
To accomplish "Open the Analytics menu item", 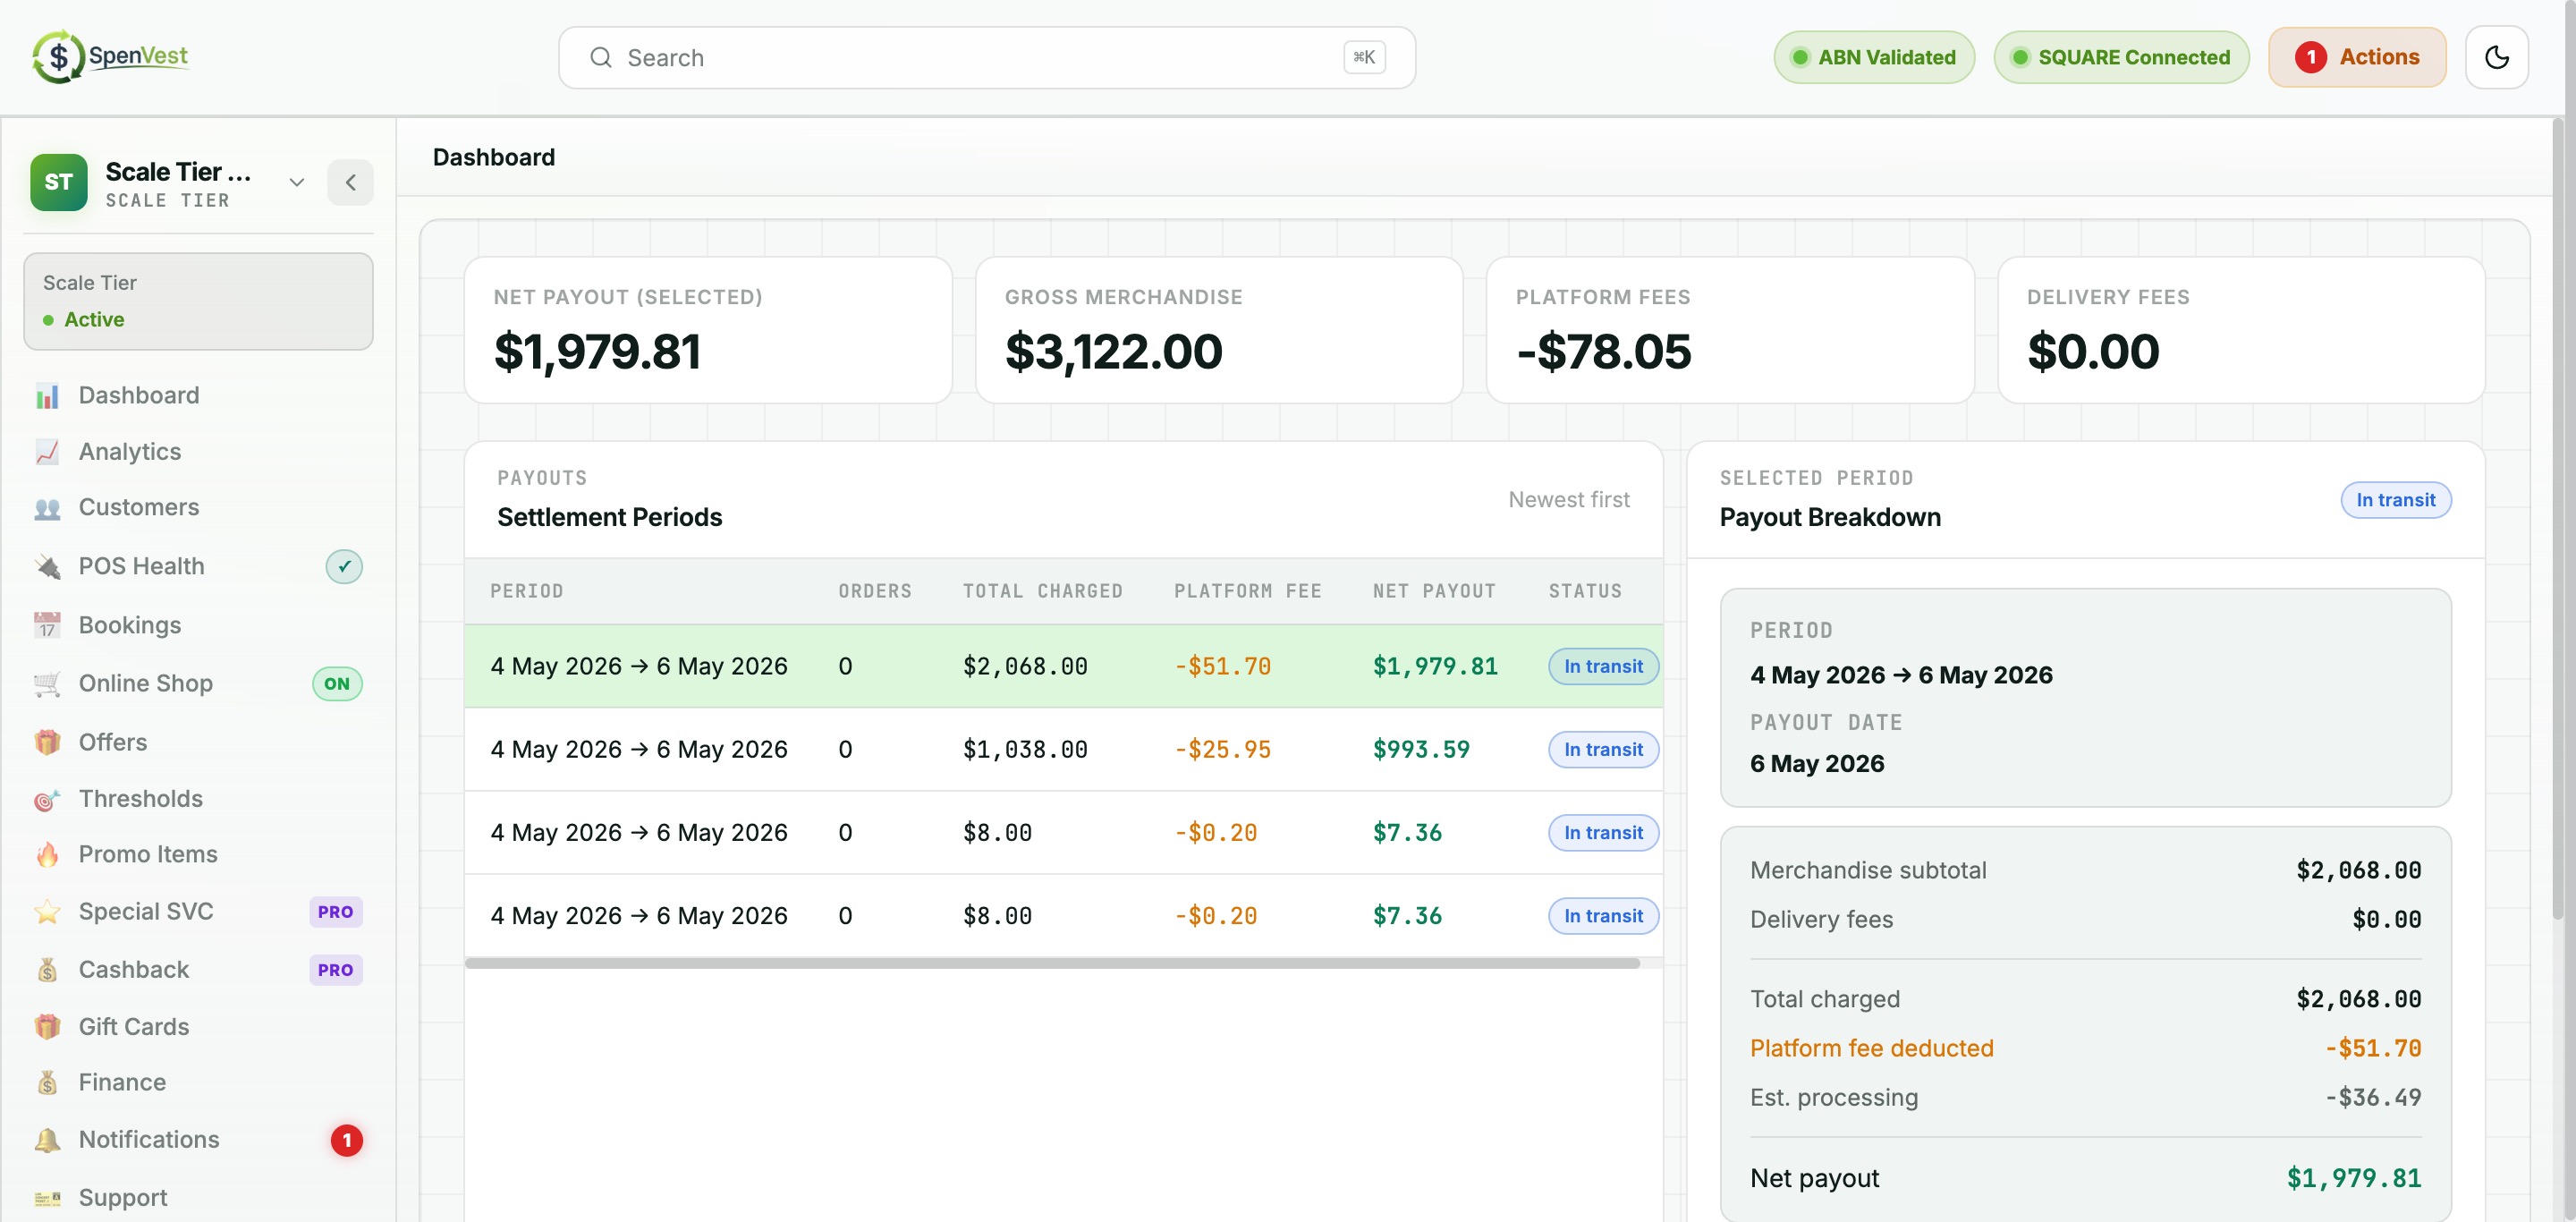I will tap(198, 452).
